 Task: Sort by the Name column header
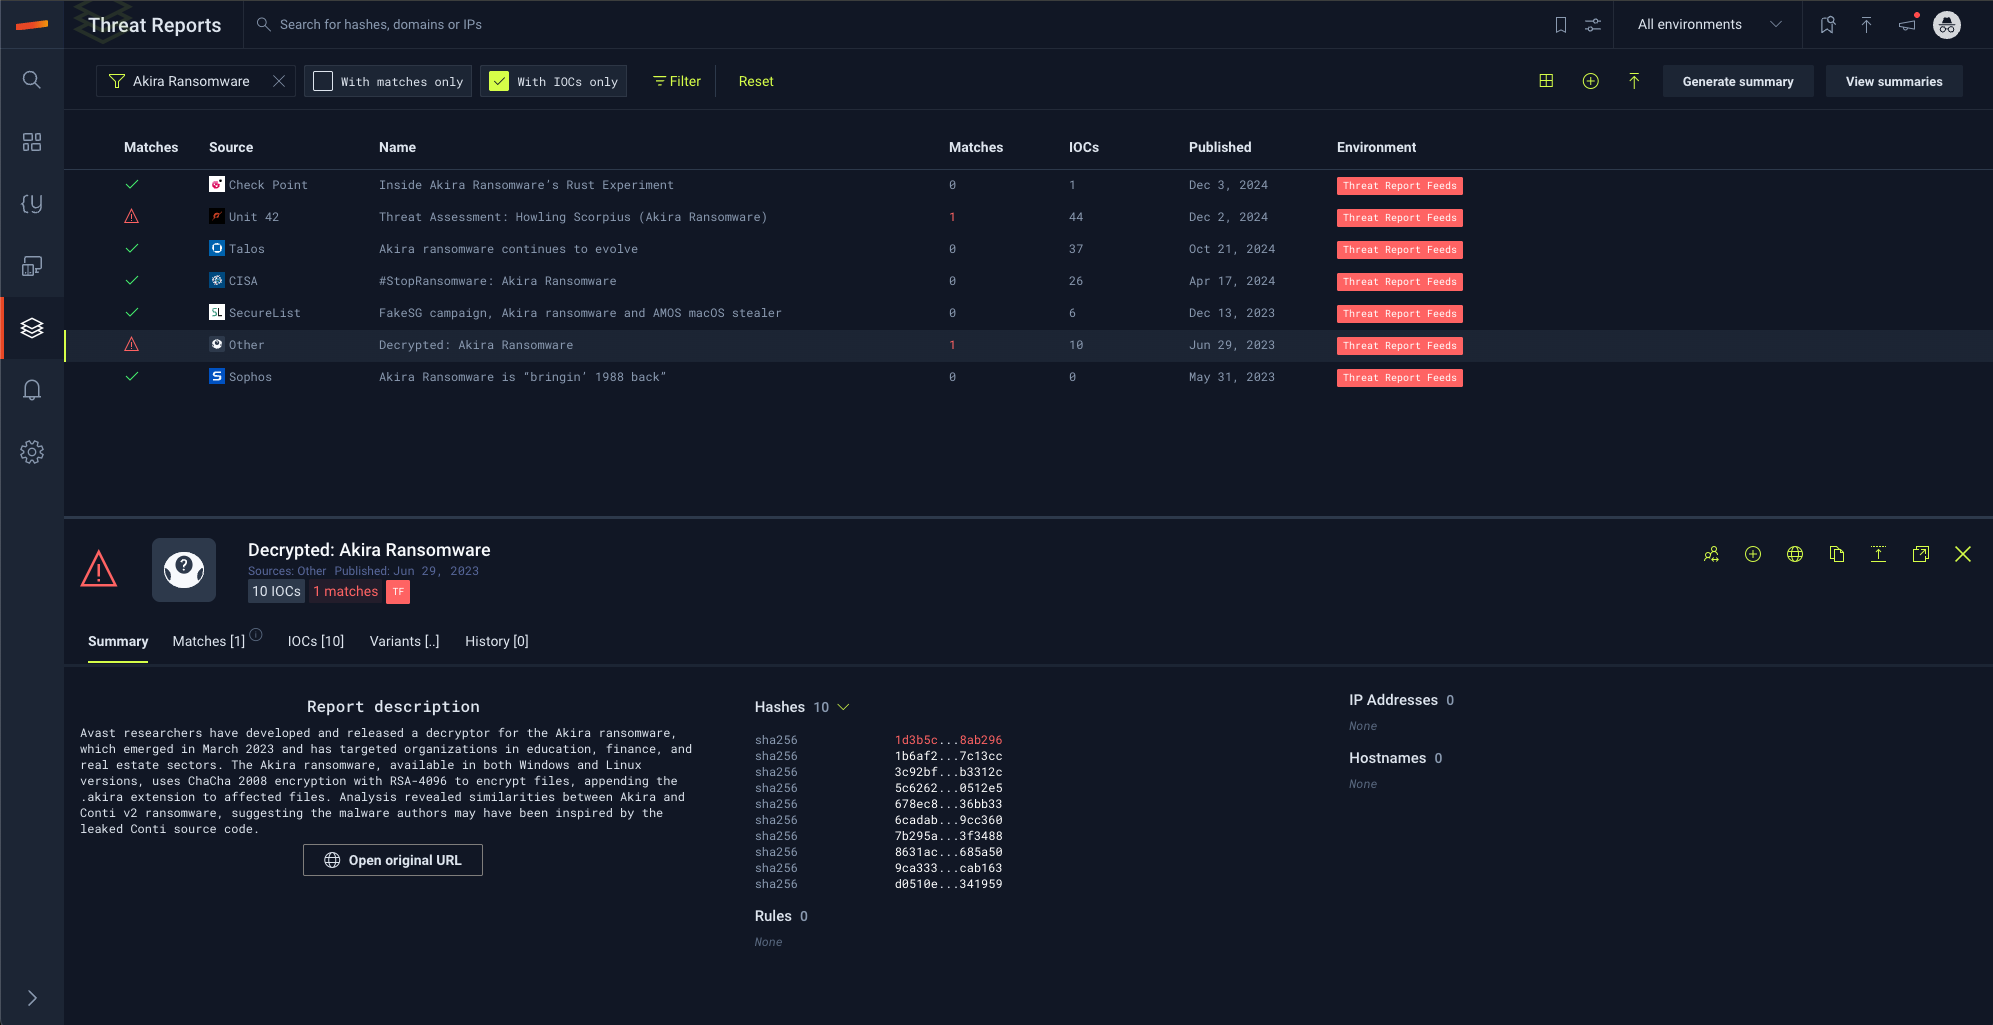[397, 147]
